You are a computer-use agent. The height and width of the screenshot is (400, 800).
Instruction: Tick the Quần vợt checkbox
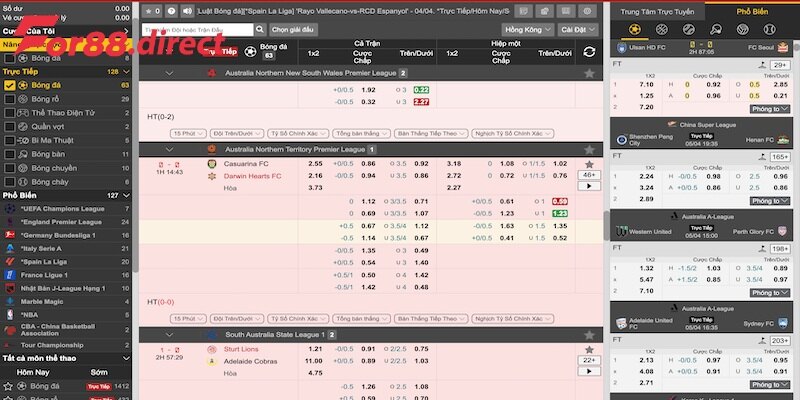(10, 127)
